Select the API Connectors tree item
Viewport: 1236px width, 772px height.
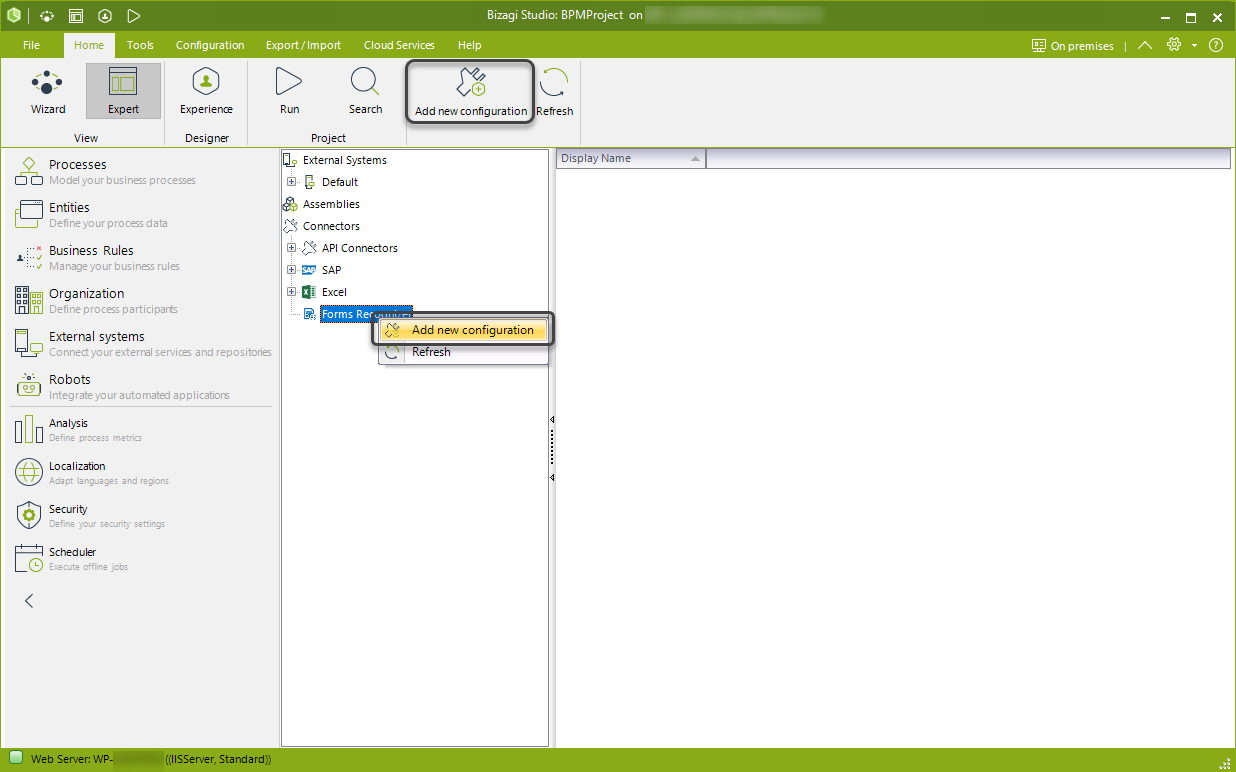click(359, 248)
